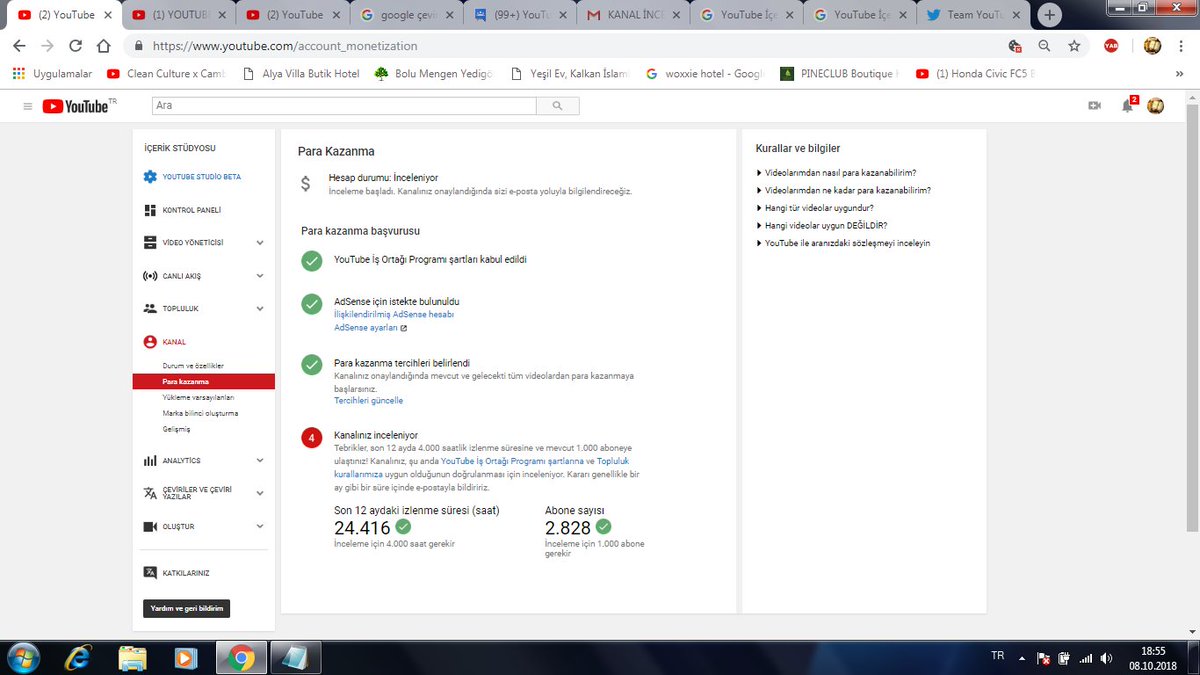
Task: Open Gelişmiş channel settings
Action: pyautogui.click(x=176, y=429)
